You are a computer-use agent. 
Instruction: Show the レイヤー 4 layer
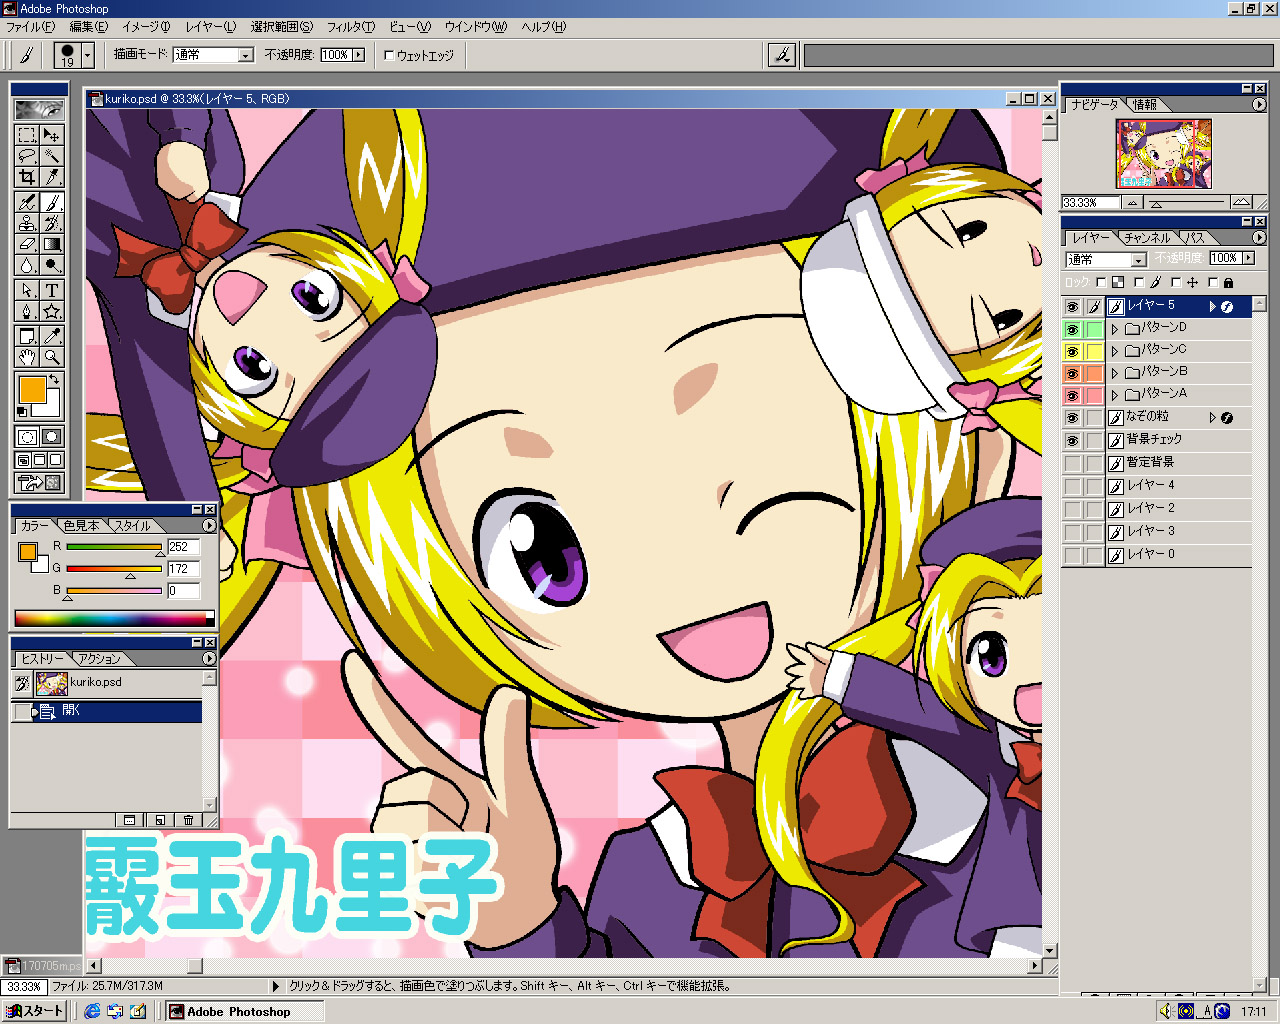[1073, 487]
